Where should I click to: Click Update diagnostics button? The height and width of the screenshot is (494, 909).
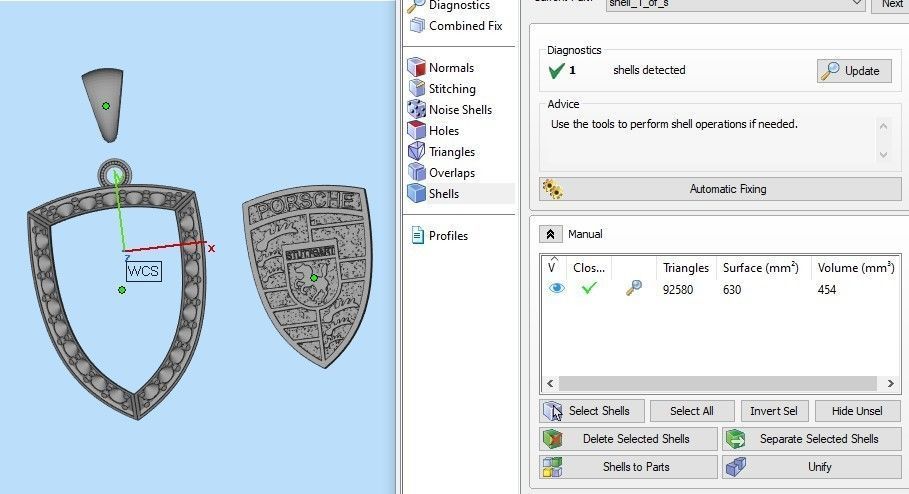[x=854, y=71]
